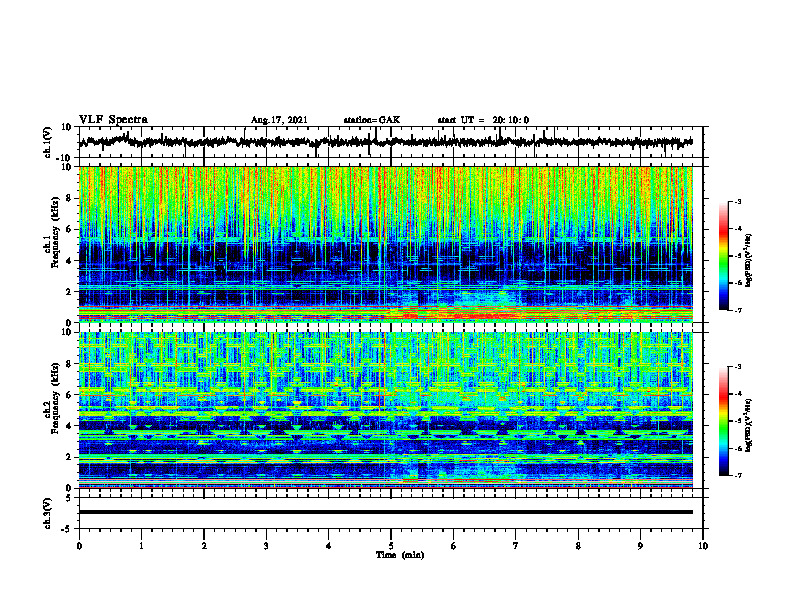Select the "start UT = 20:10:0" text

(x=483, y=120)
